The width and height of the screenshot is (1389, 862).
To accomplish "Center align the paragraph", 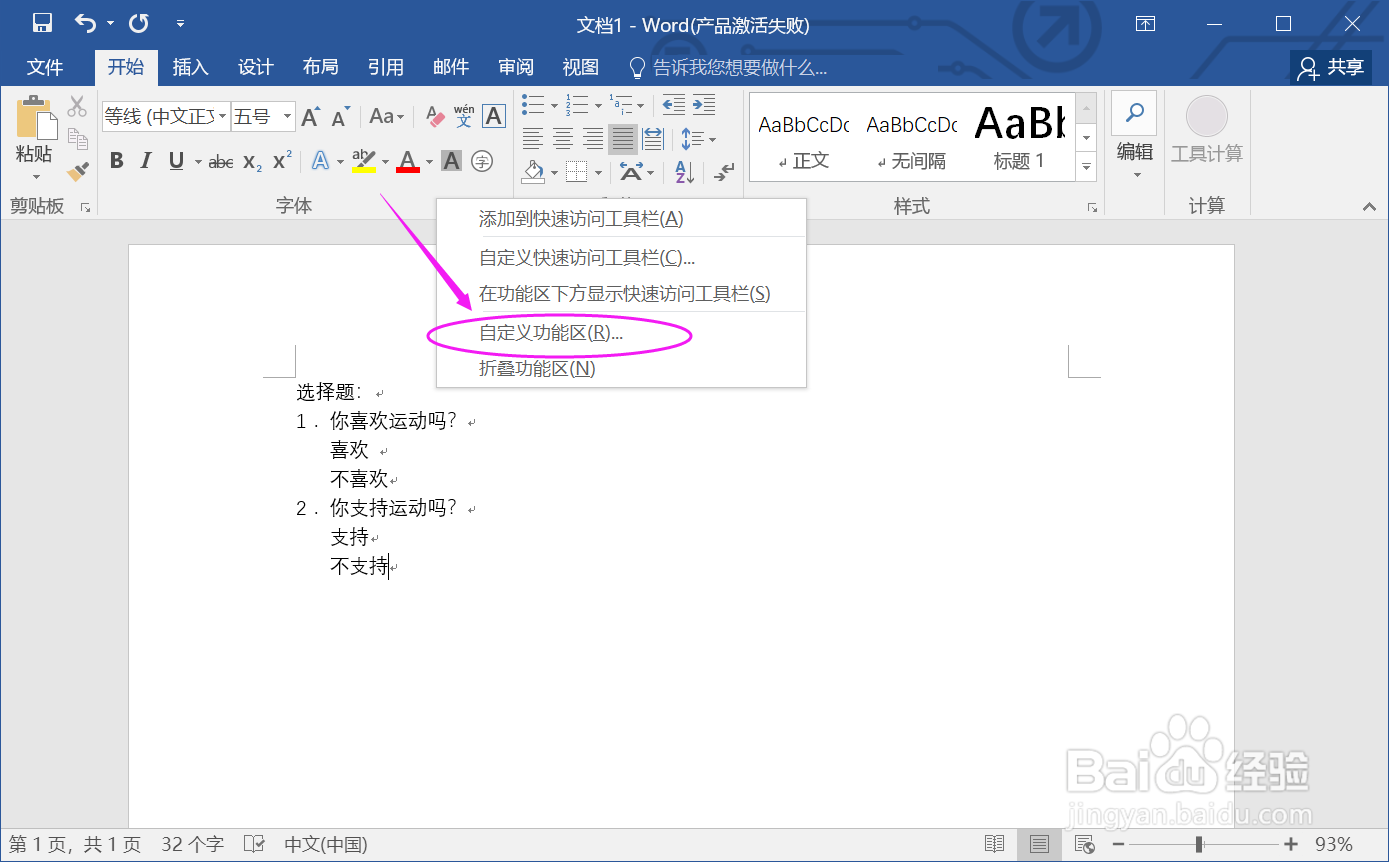I will coord(563,138).
